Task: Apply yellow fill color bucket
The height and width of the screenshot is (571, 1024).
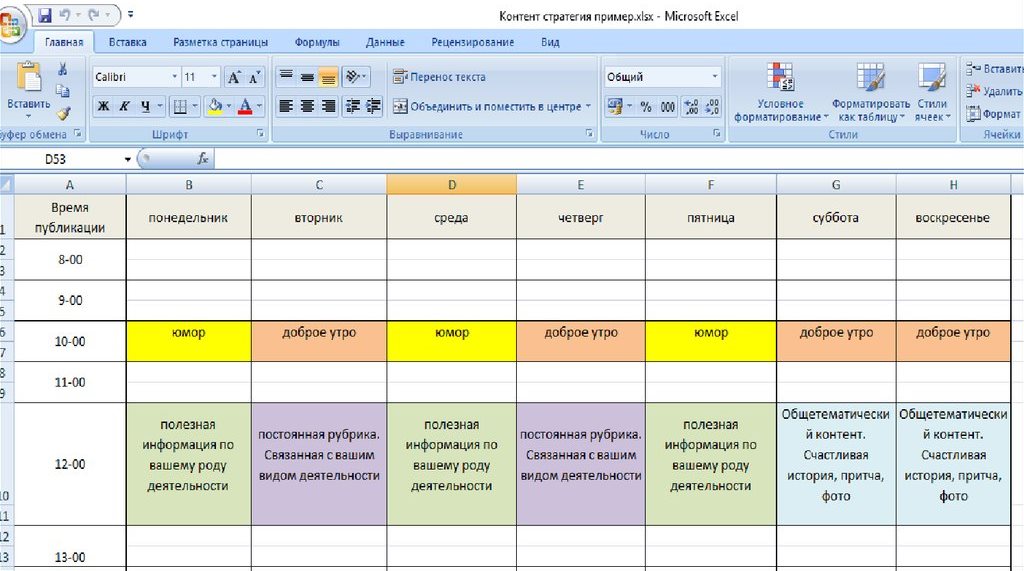Action: tap(215, 106)
